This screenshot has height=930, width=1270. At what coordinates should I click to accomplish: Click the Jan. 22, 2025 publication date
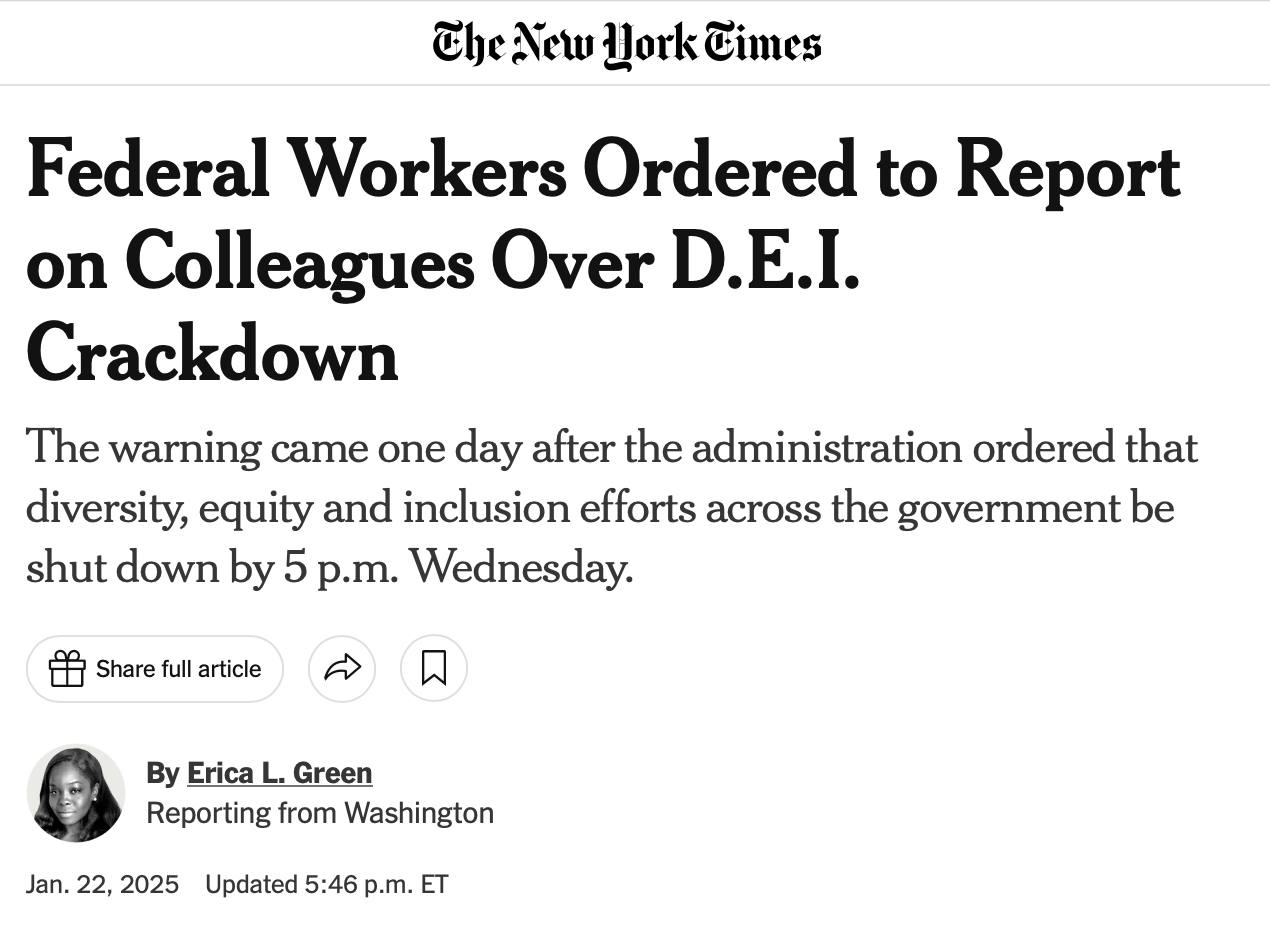(x=103, y=885)
